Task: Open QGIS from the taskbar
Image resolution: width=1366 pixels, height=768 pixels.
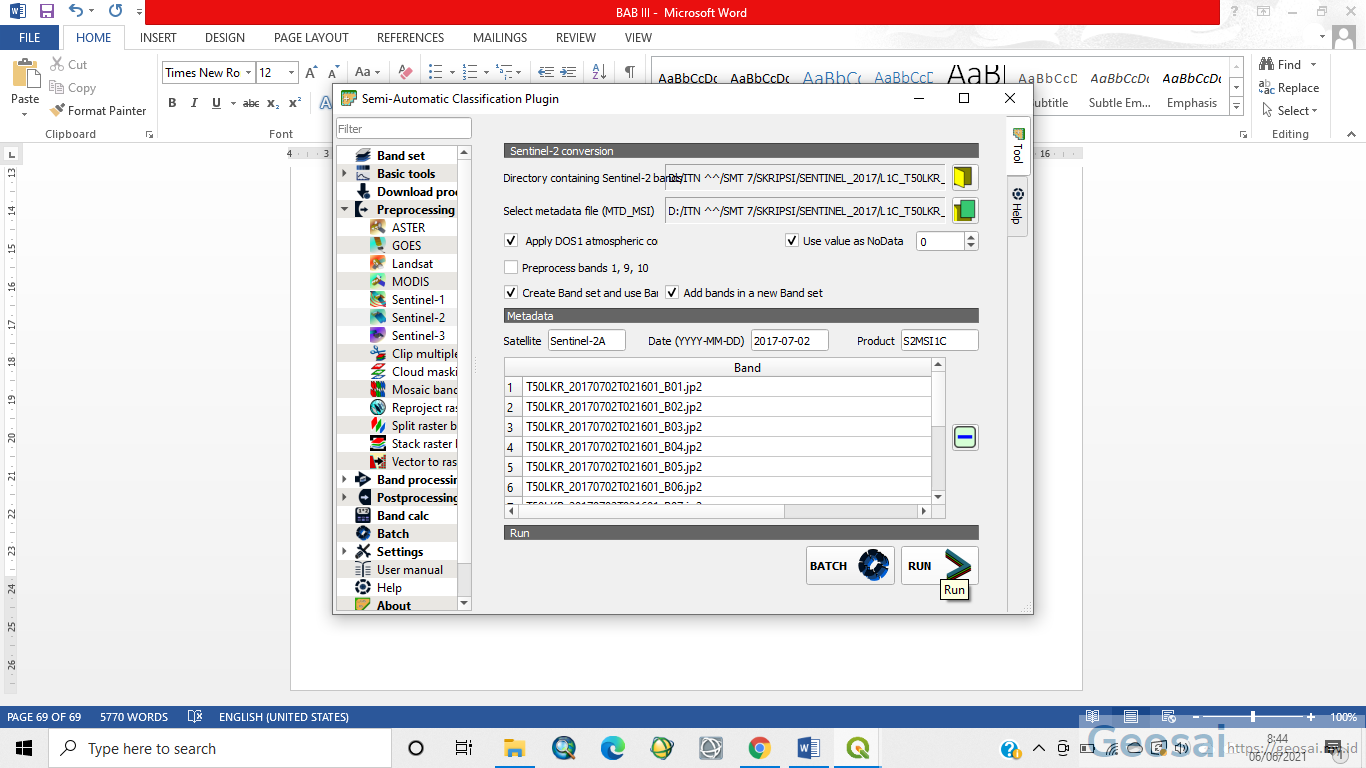Action: [857, 748]
